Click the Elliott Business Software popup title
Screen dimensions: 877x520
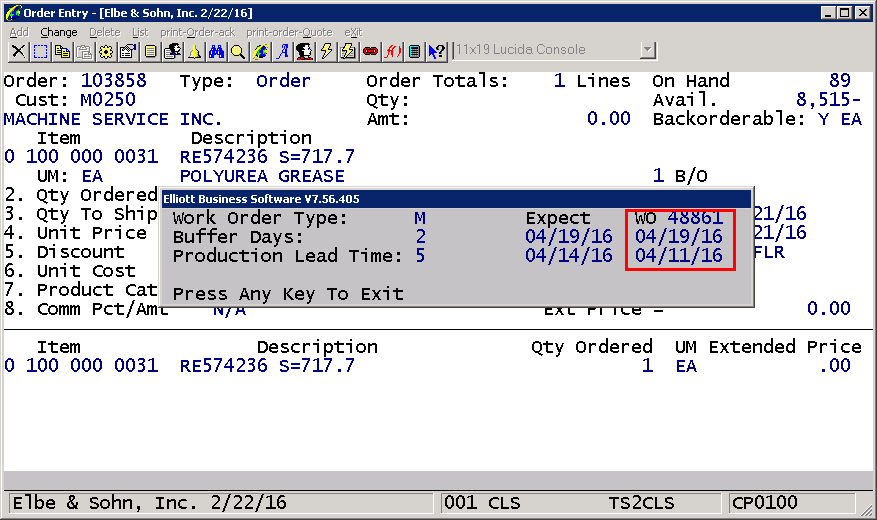pos(261,199)
